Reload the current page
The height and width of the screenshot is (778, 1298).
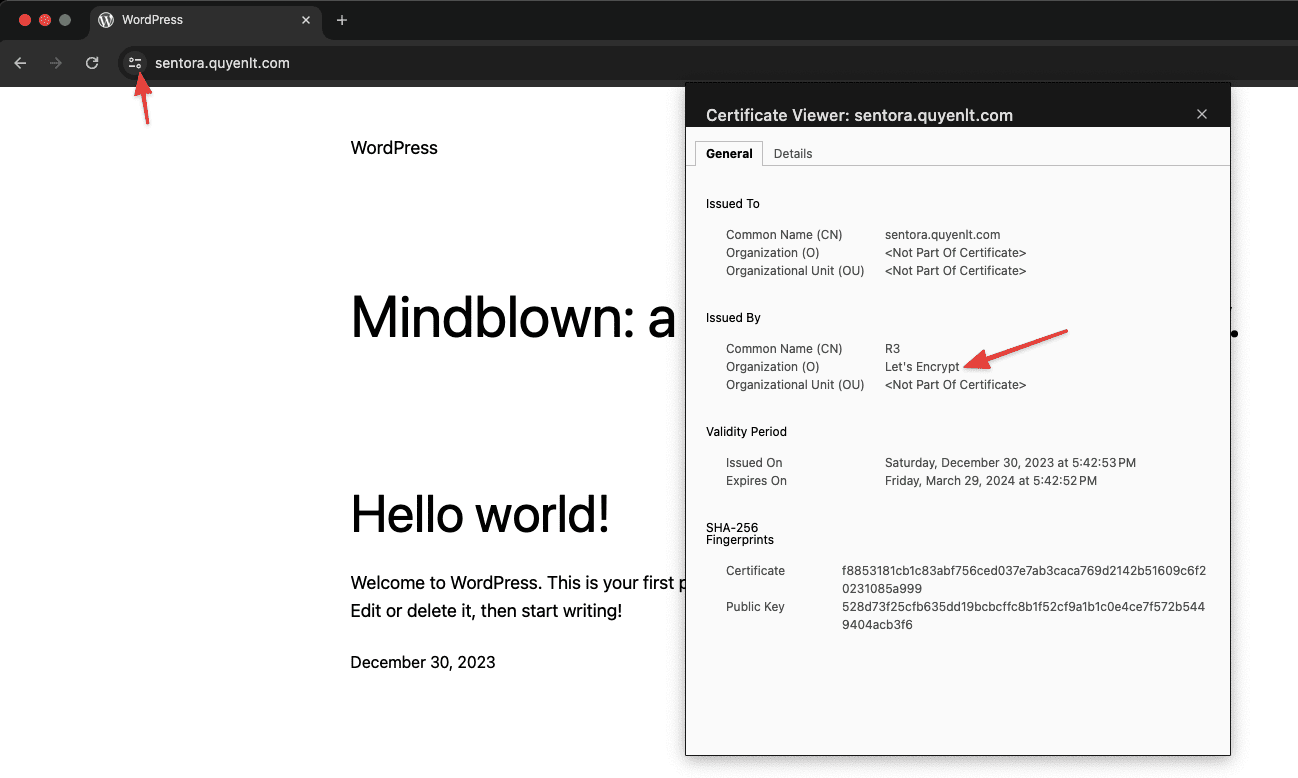(x=92, y=63)
